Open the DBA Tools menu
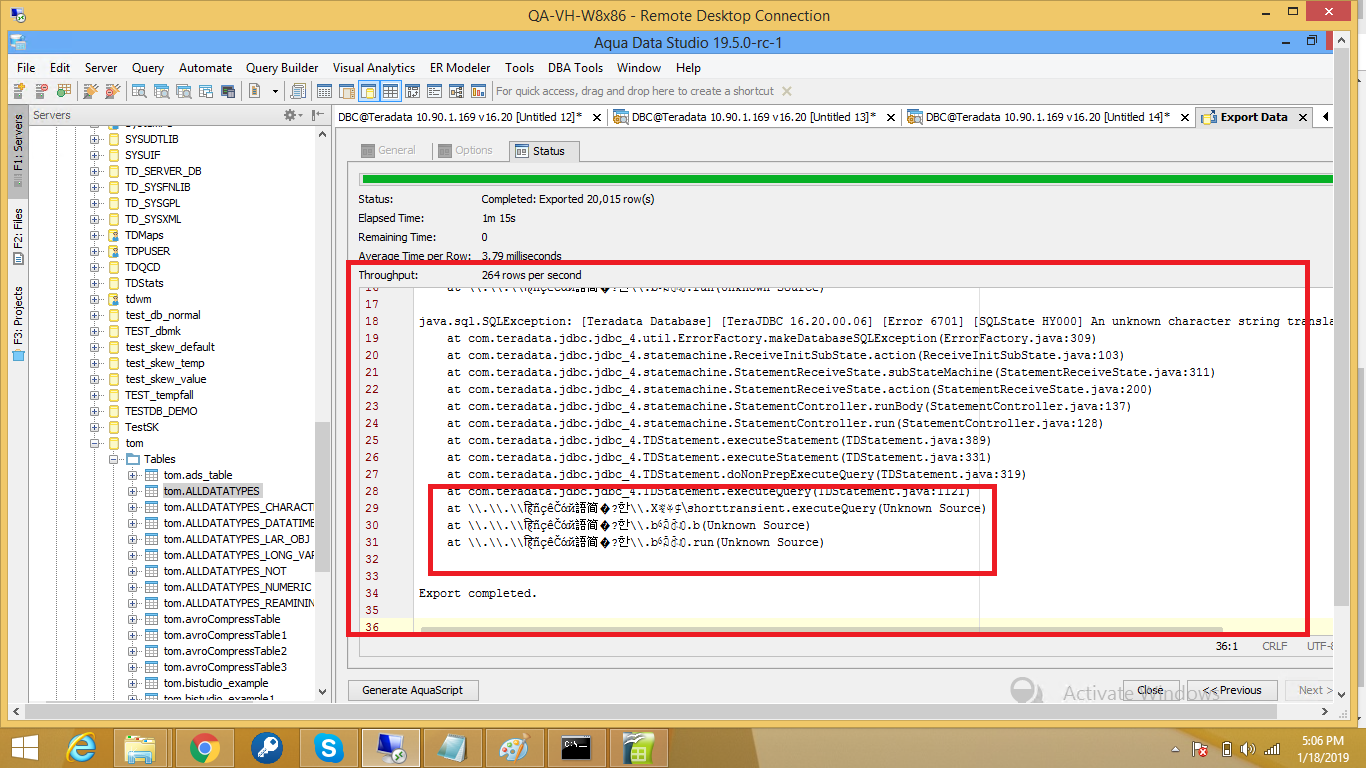The width and height of the screenshot is (1366, 768). pyautogui.click(x=575, y=68)
